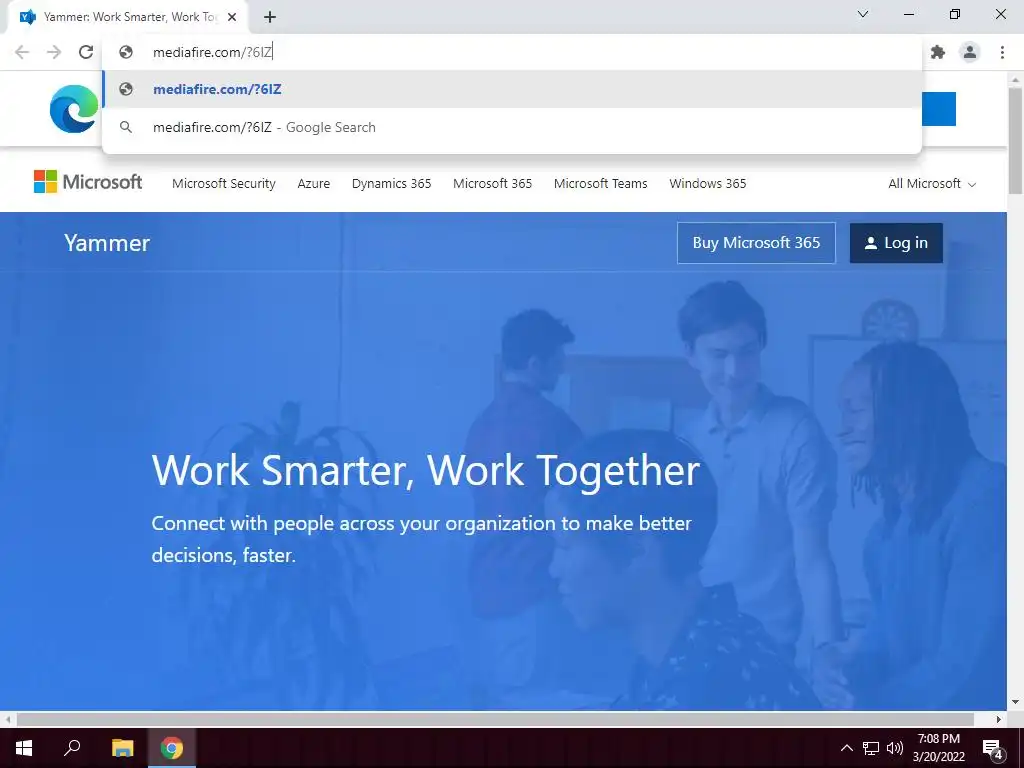
Task: Click the Microsoft Edge logo
Action: (74, 109)
